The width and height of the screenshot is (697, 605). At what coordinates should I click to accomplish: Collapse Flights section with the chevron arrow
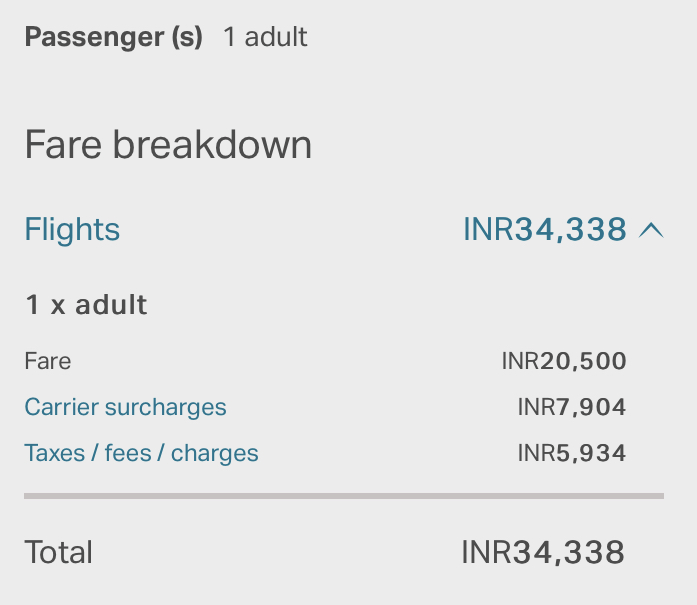tap(651, 231)
